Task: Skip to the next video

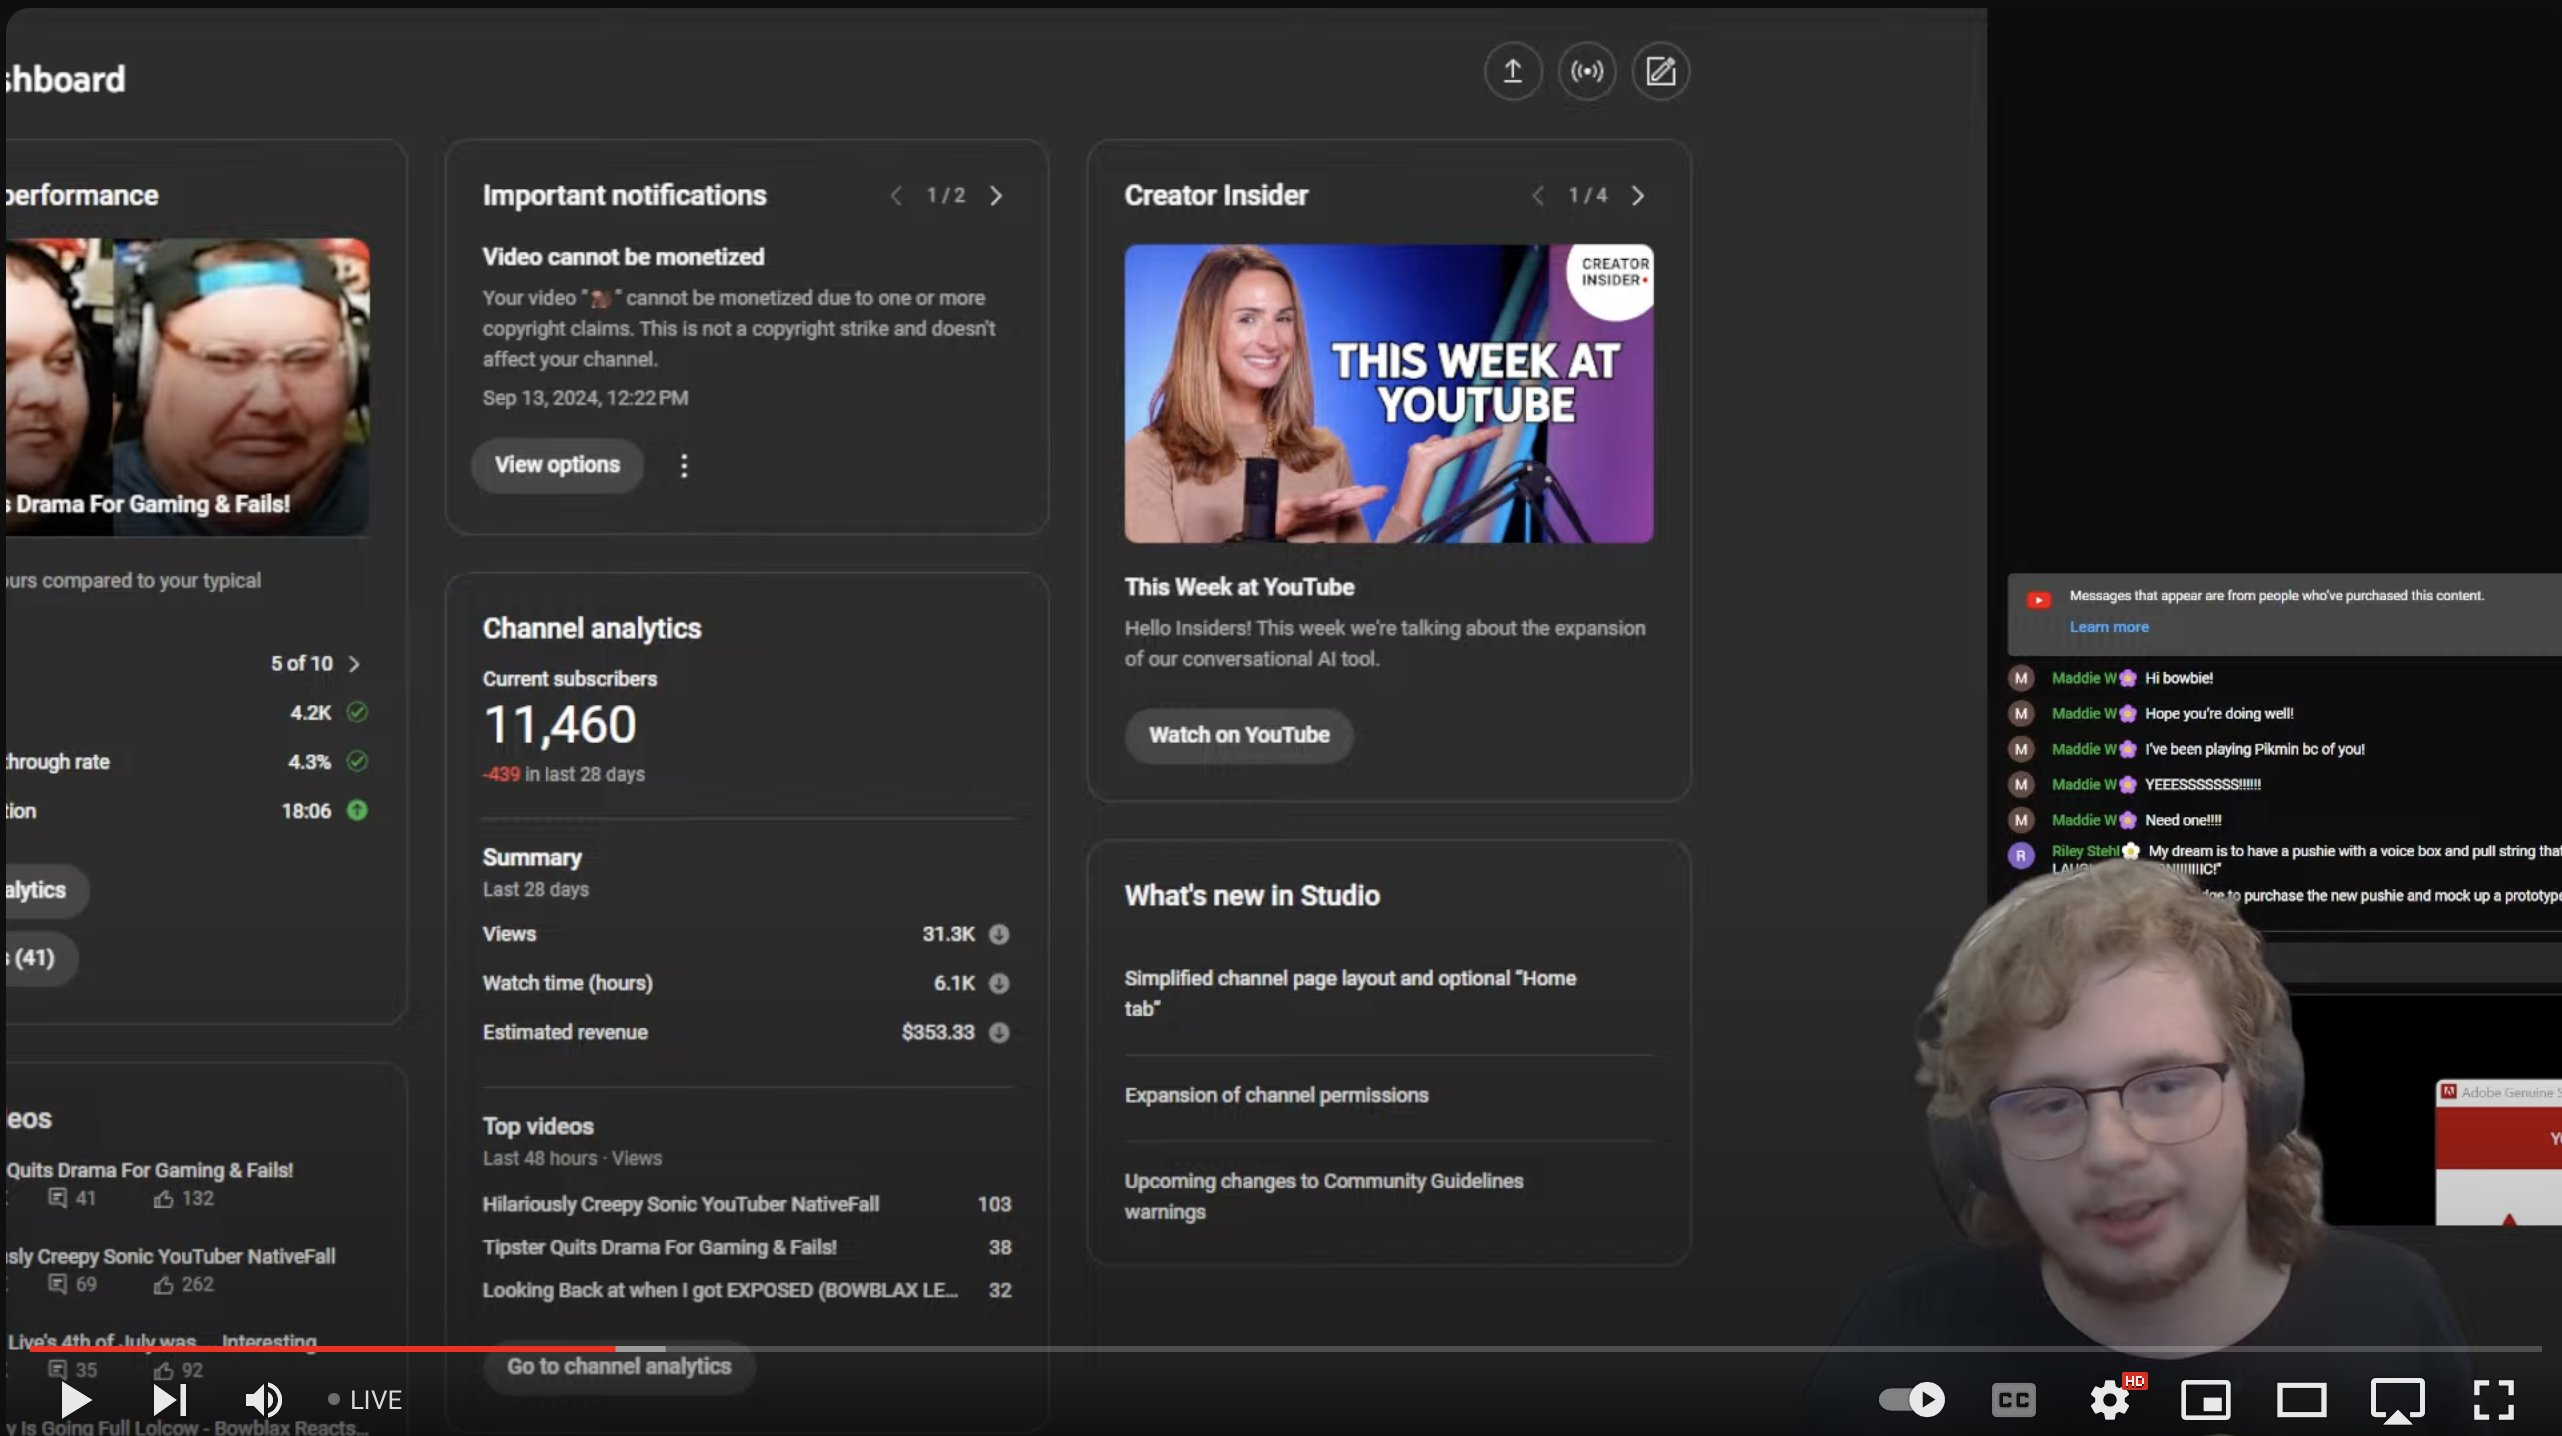Action: click(169, 1399)
